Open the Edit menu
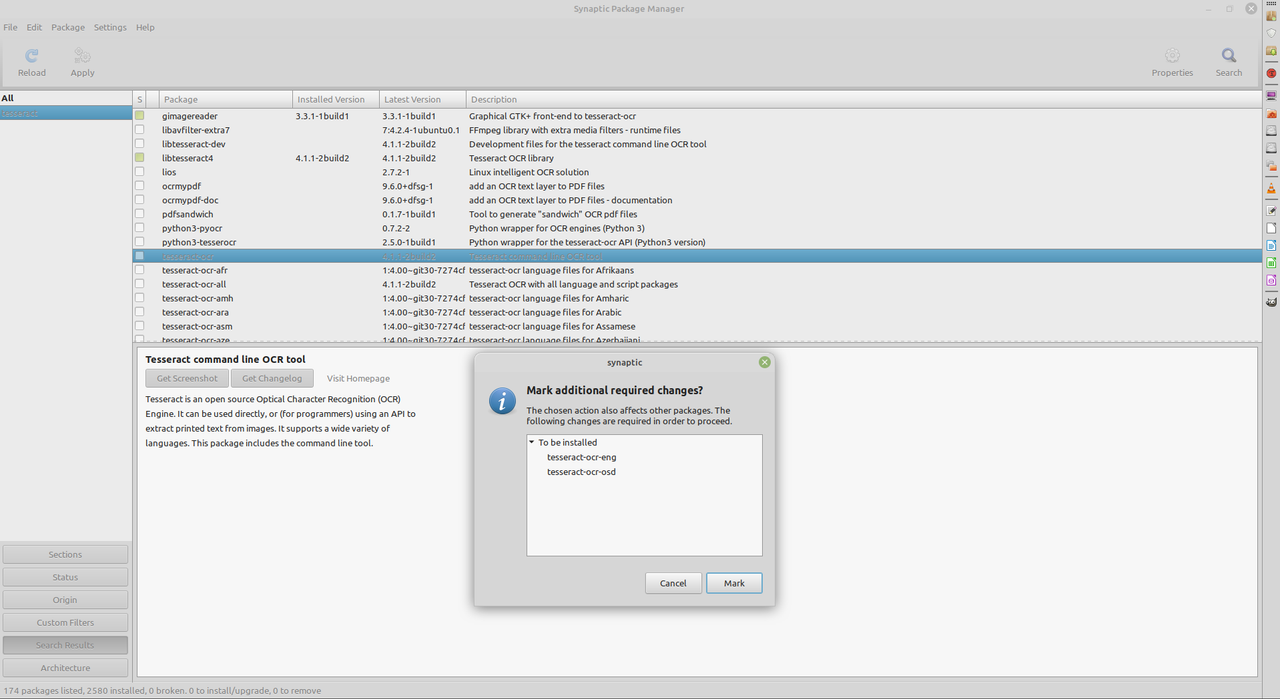1280x699 pixels. coord(34,27)
